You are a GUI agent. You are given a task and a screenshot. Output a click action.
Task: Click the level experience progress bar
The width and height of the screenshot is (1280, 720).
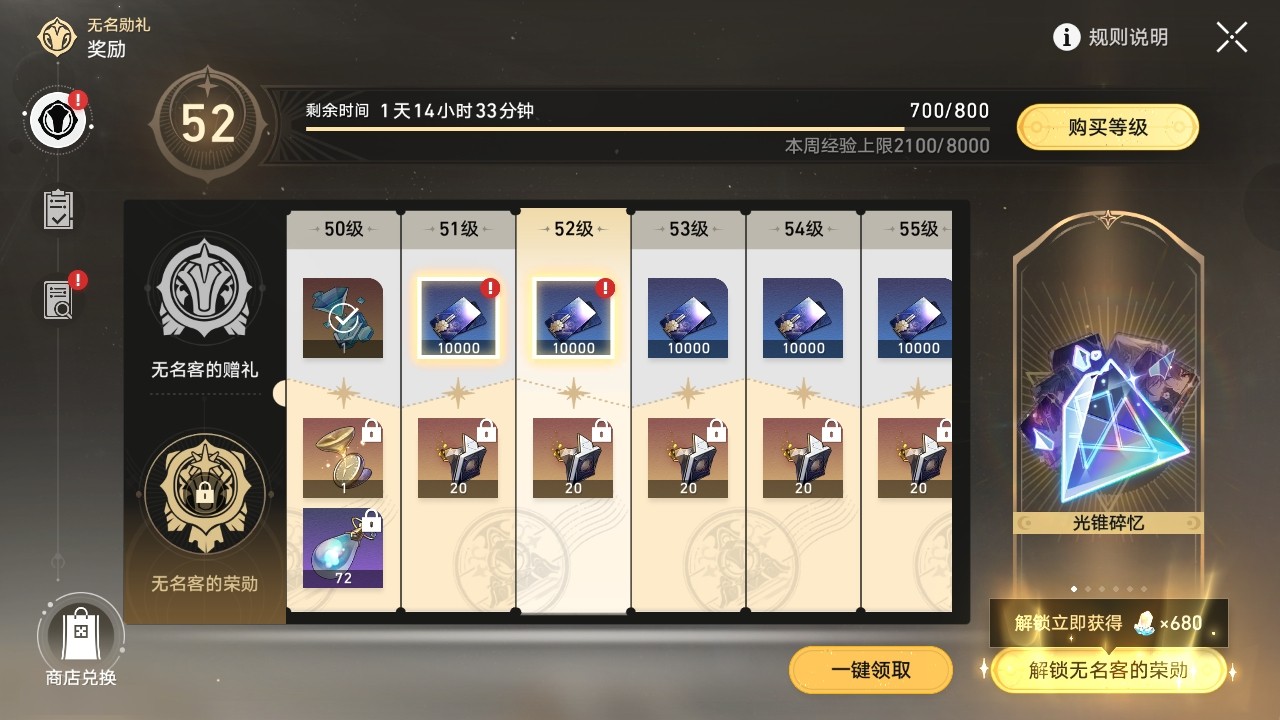click(x=648, y=128)
